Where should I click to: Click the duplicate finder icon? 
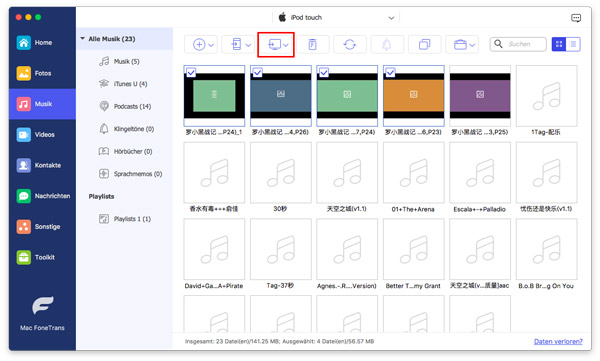tap(424, 44)
